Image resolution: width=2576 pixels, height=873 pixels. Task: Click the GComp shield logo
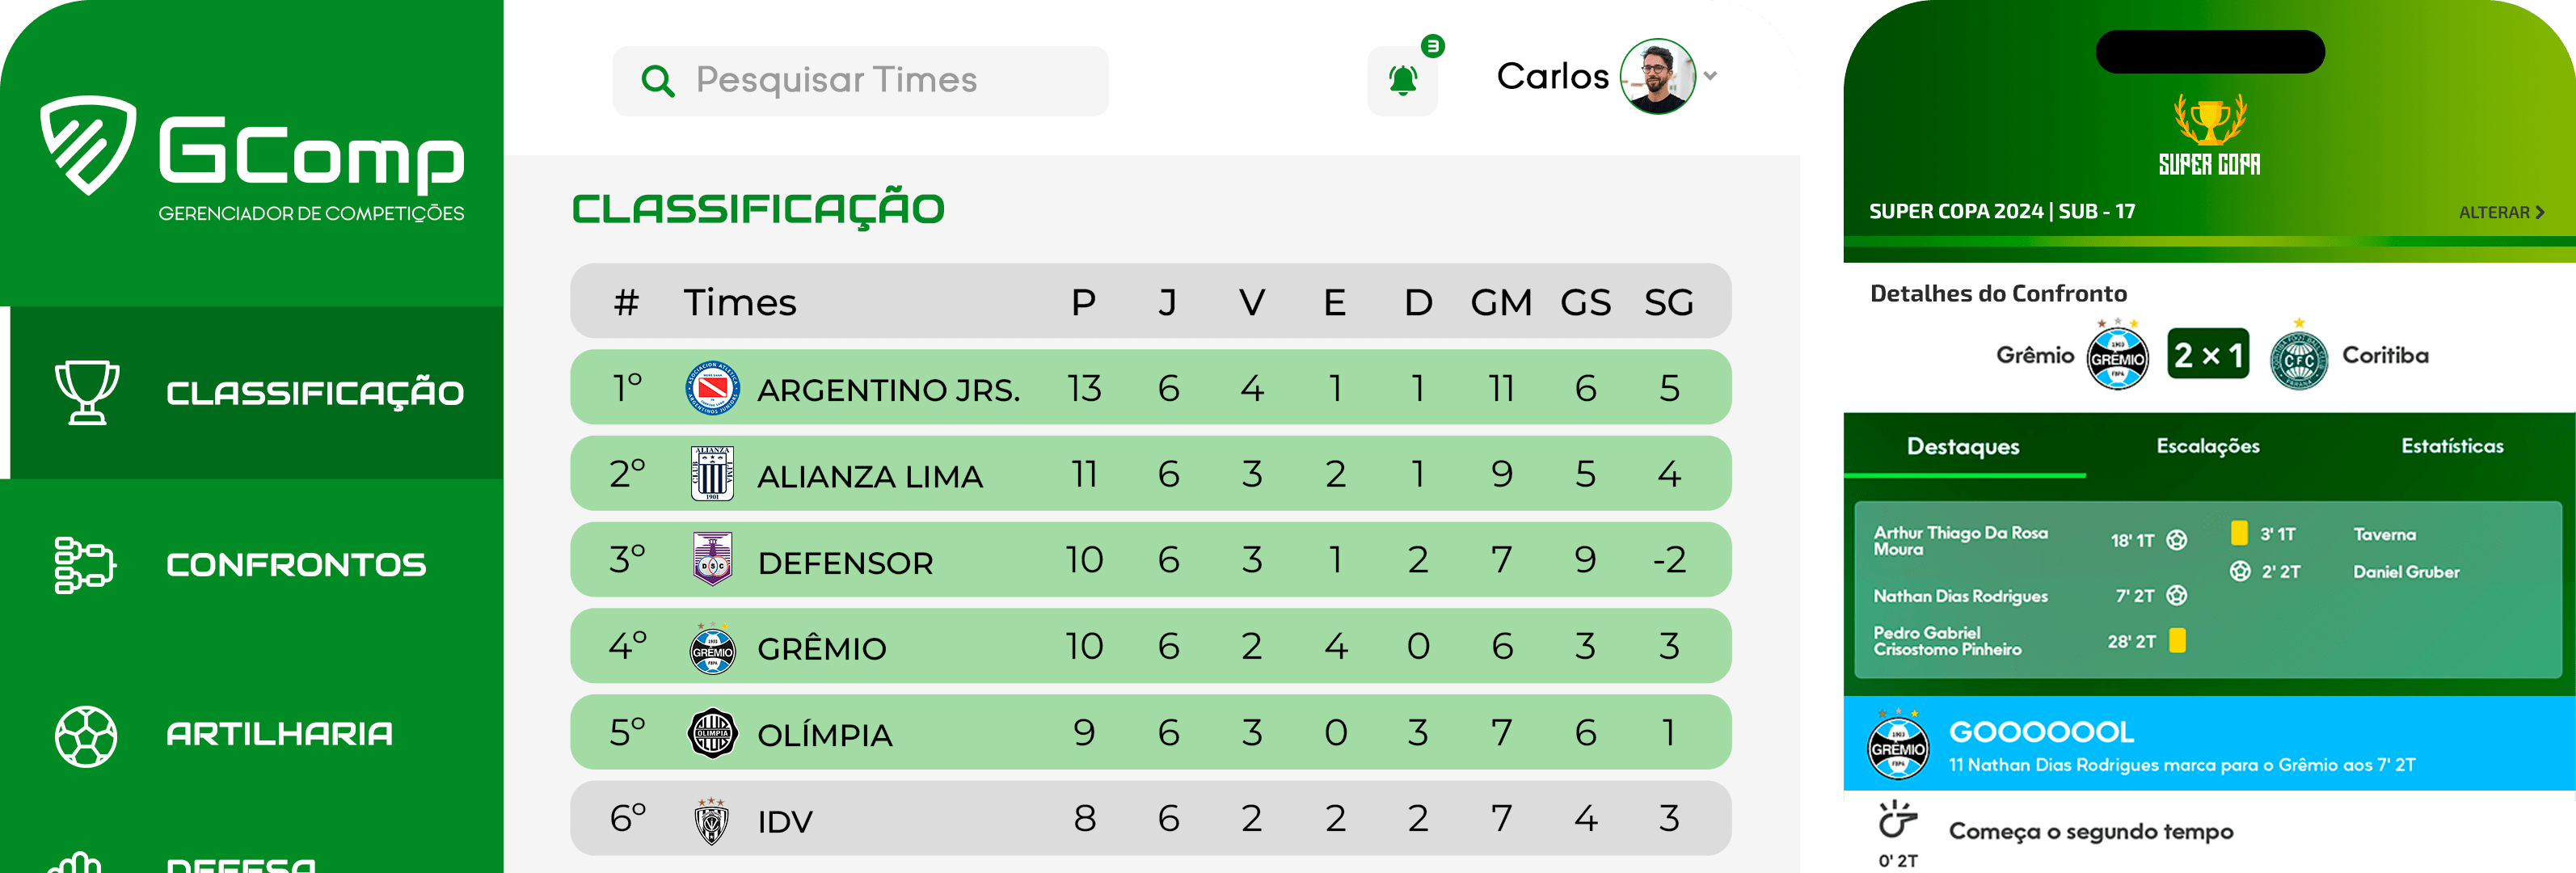pyautogui.click(x=88, y=145)
